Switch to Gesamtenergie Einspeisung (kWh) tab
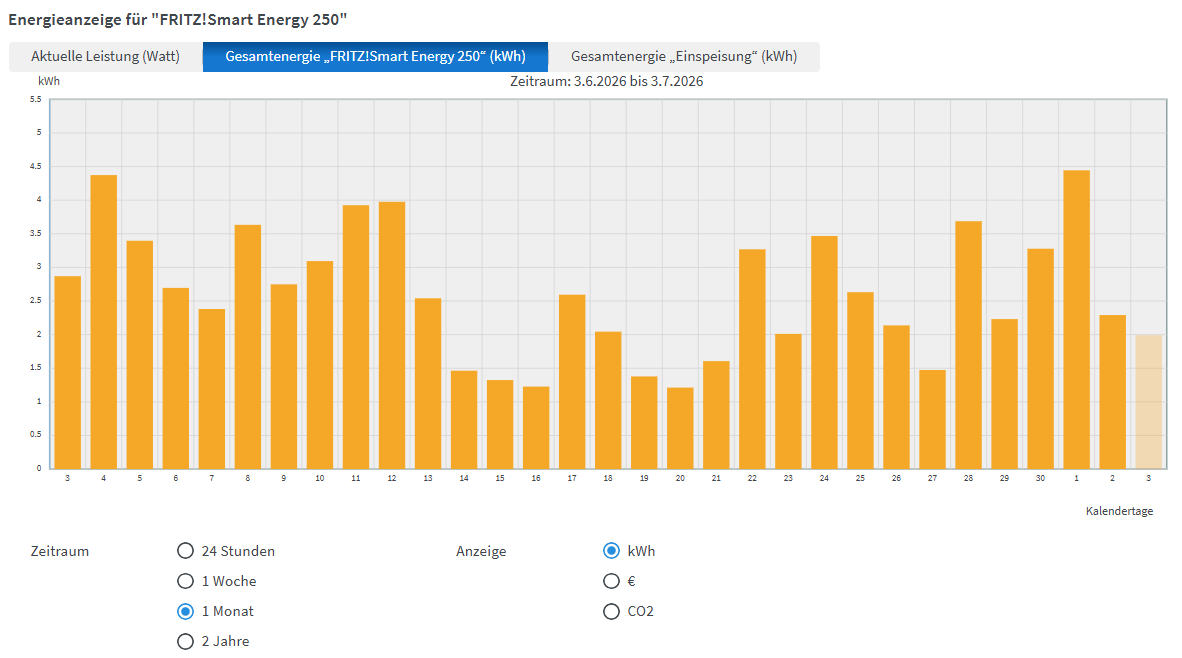Viewport: 1182px width, 658px height. (684, 57)
